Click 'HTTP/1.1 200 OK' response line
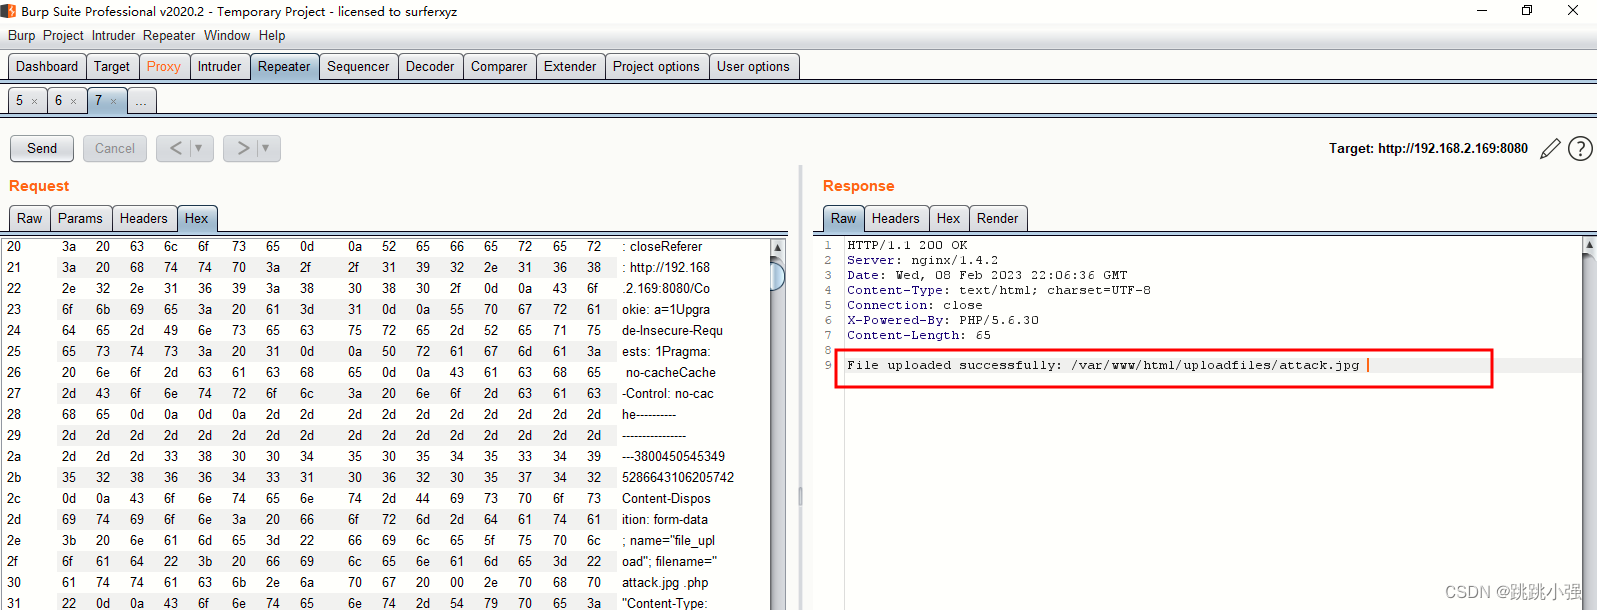 coord(907,245)
